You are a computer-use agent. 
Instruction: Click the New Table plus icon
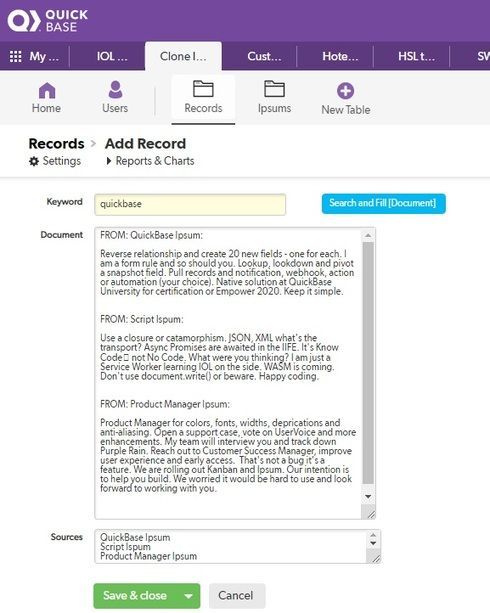pos(345,91)
